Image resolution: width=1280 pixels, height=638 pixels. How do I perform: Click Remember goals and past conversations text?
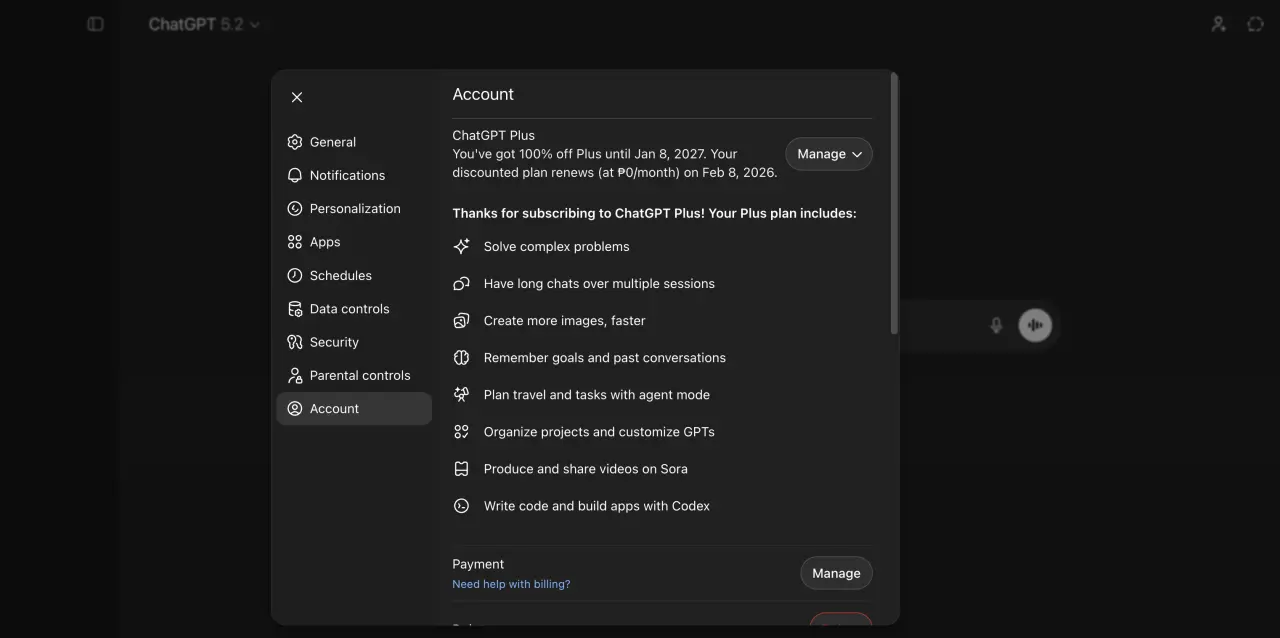604,357
